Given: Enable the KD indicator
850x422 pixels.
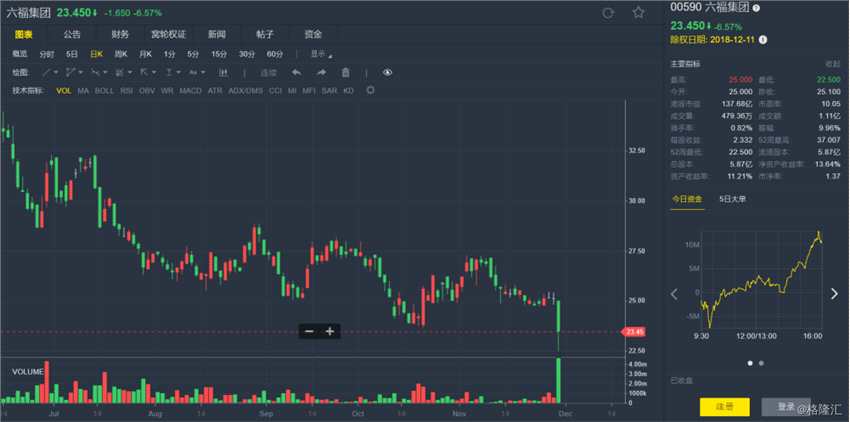Looking at the screenshot, I should coord(349,91).
